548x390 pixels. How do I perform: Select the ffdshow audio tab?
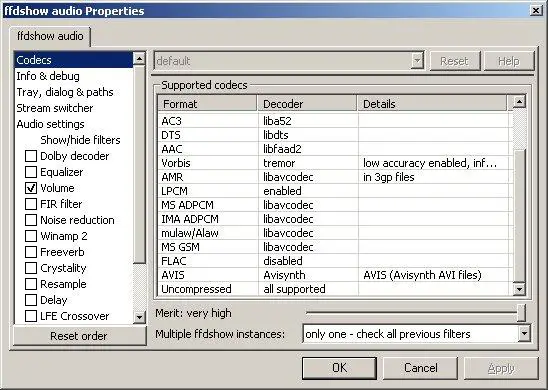coord(50,36)
